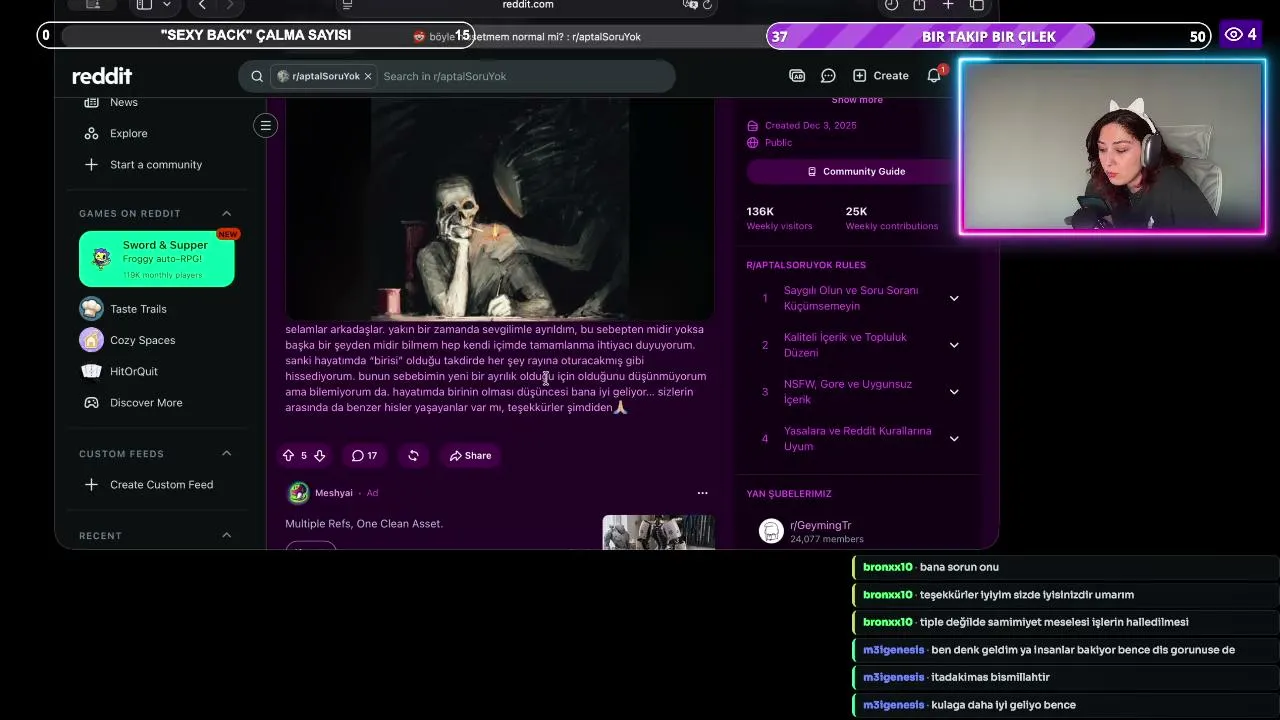This screenshot has width=1280, height=720.
Task: Click the Cozy Spaces game icon
Action: coord(91,340)
